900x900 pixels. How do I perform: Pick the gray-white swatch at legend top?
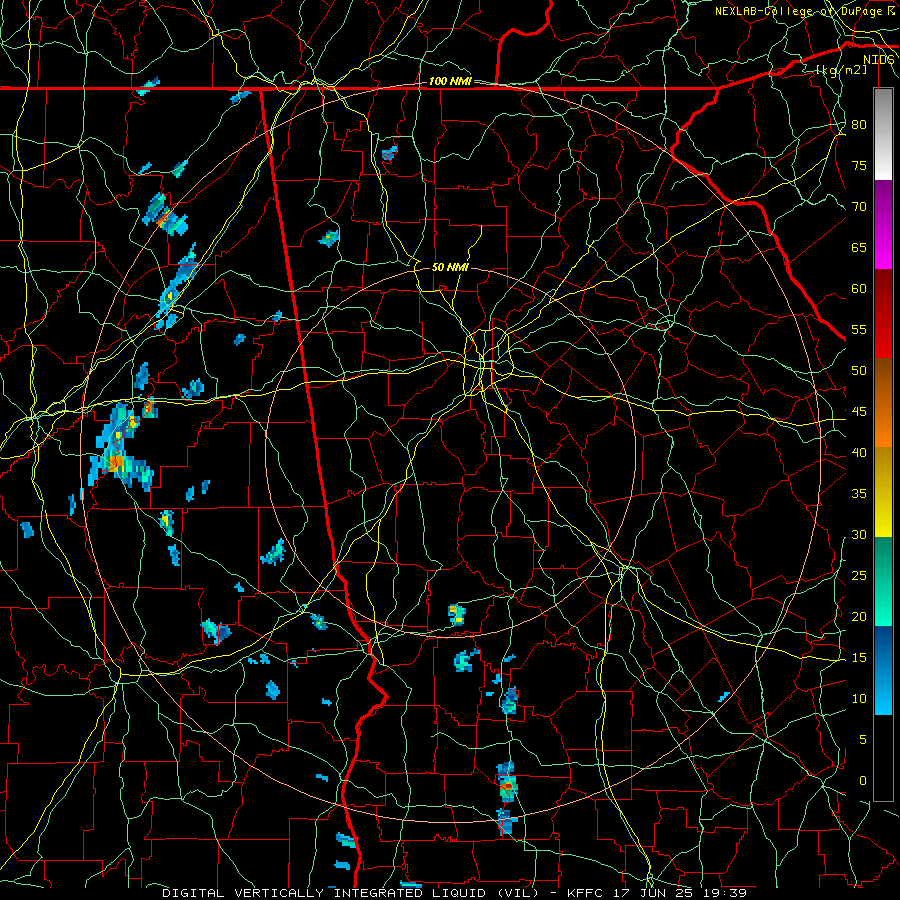click(883, 134)
